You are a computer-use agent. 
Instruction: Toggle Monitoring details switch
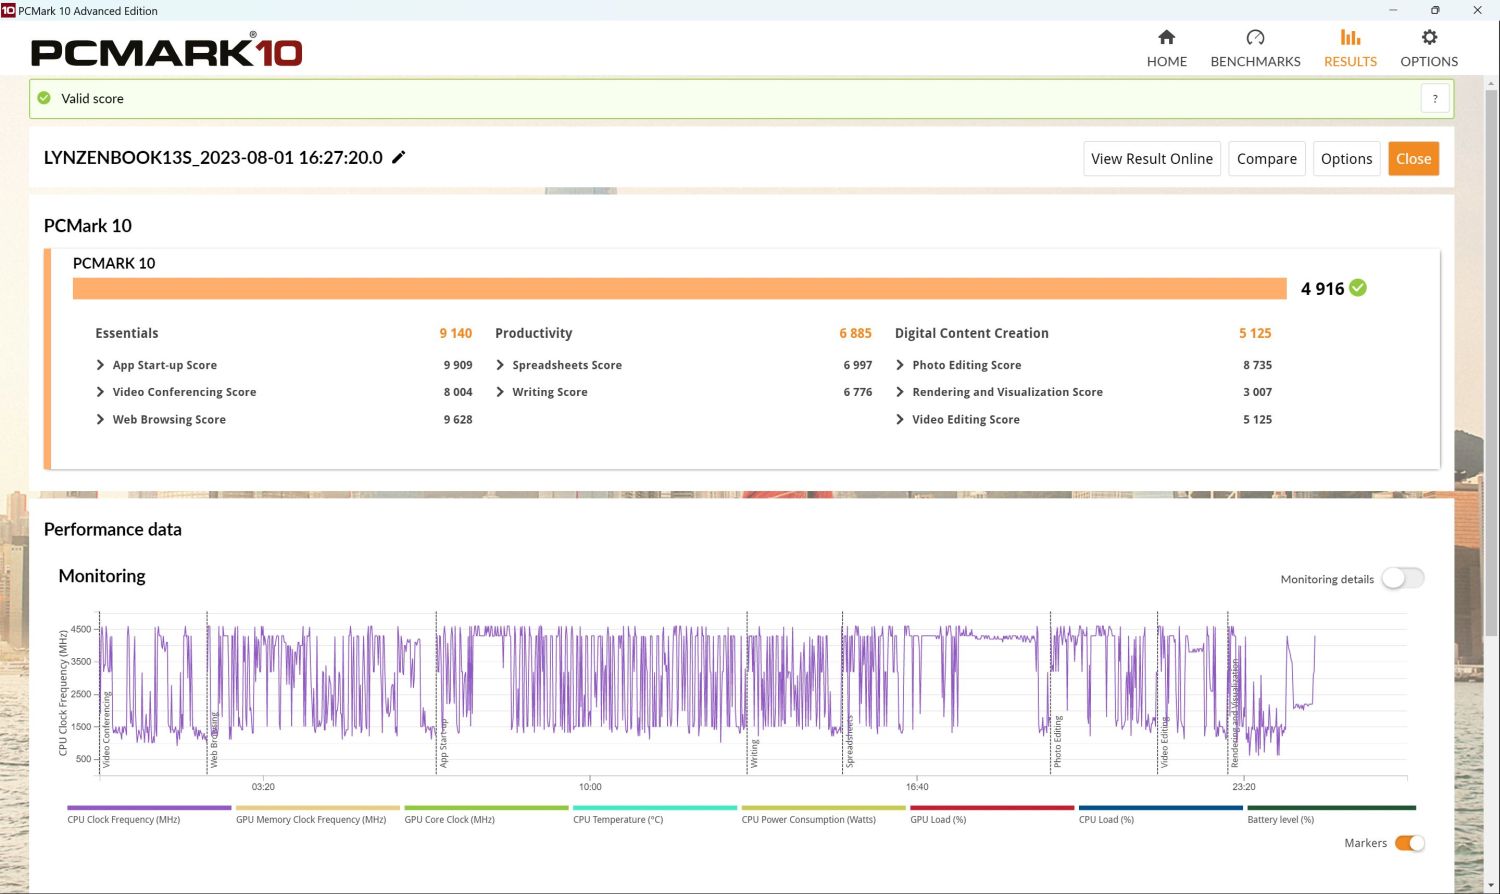1403,578
